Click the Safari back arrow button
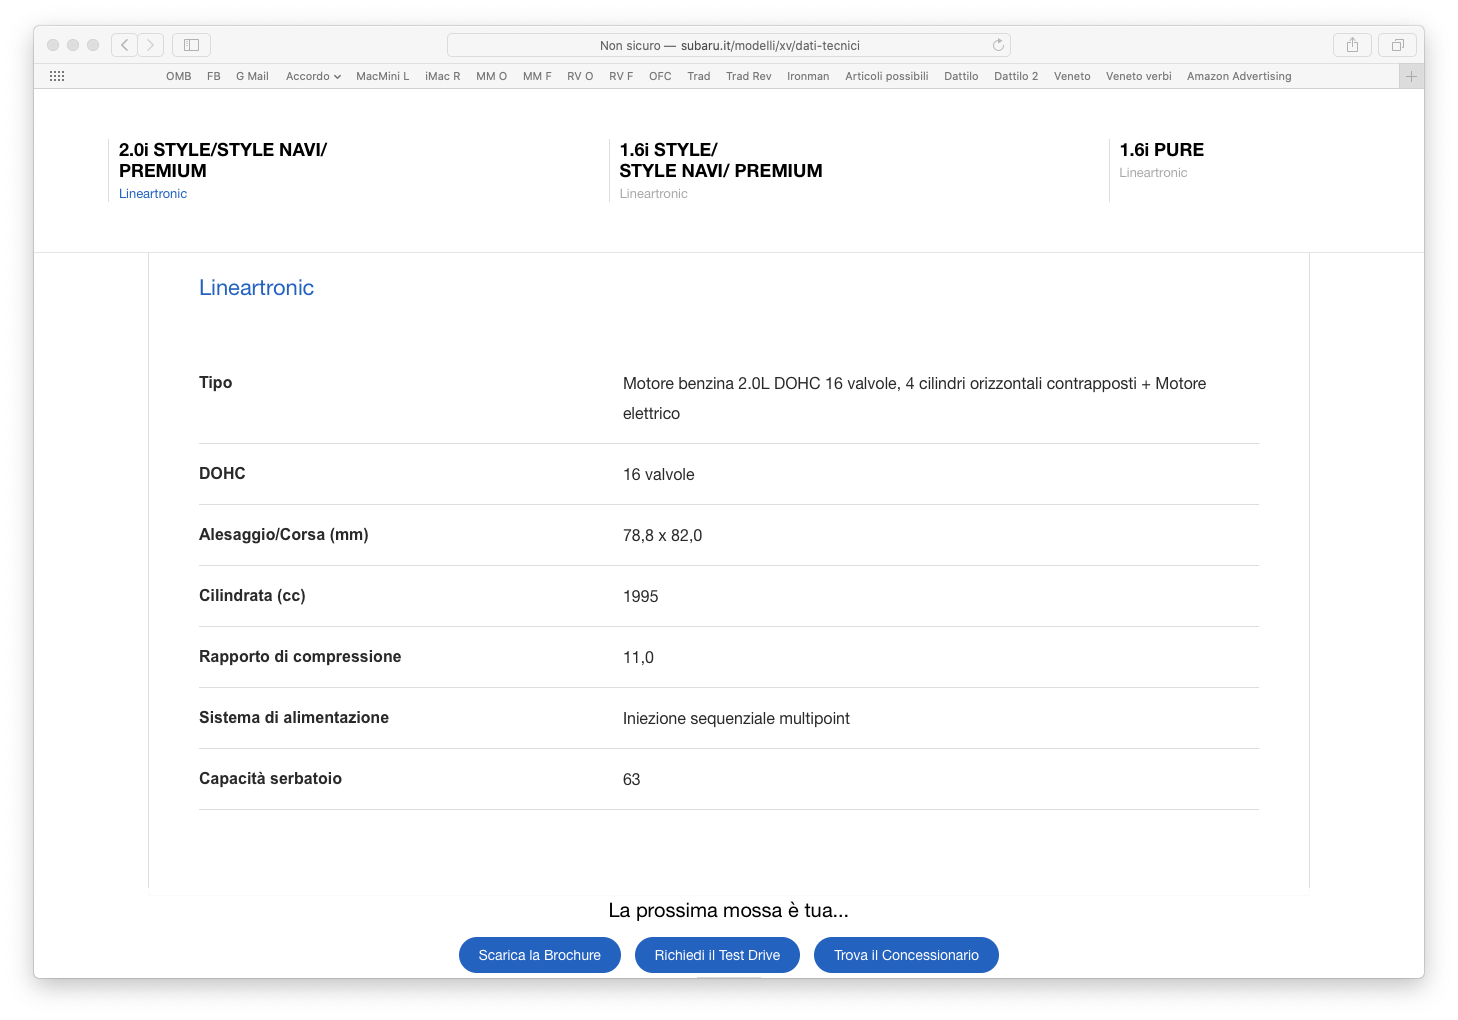 pos(124,45)
